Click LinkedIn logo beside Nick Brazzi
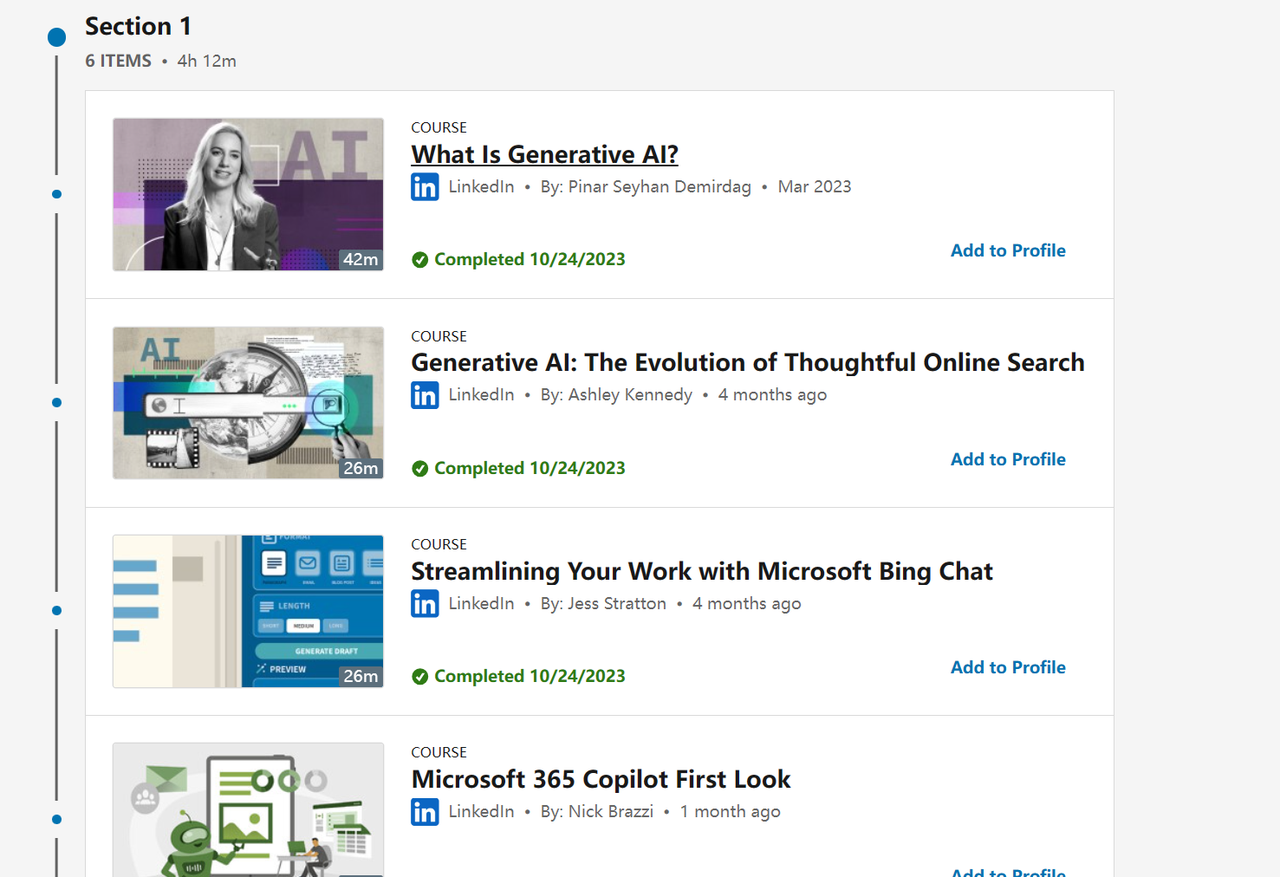The height and width of the screenshot is (877, 1280). point(425,812)
